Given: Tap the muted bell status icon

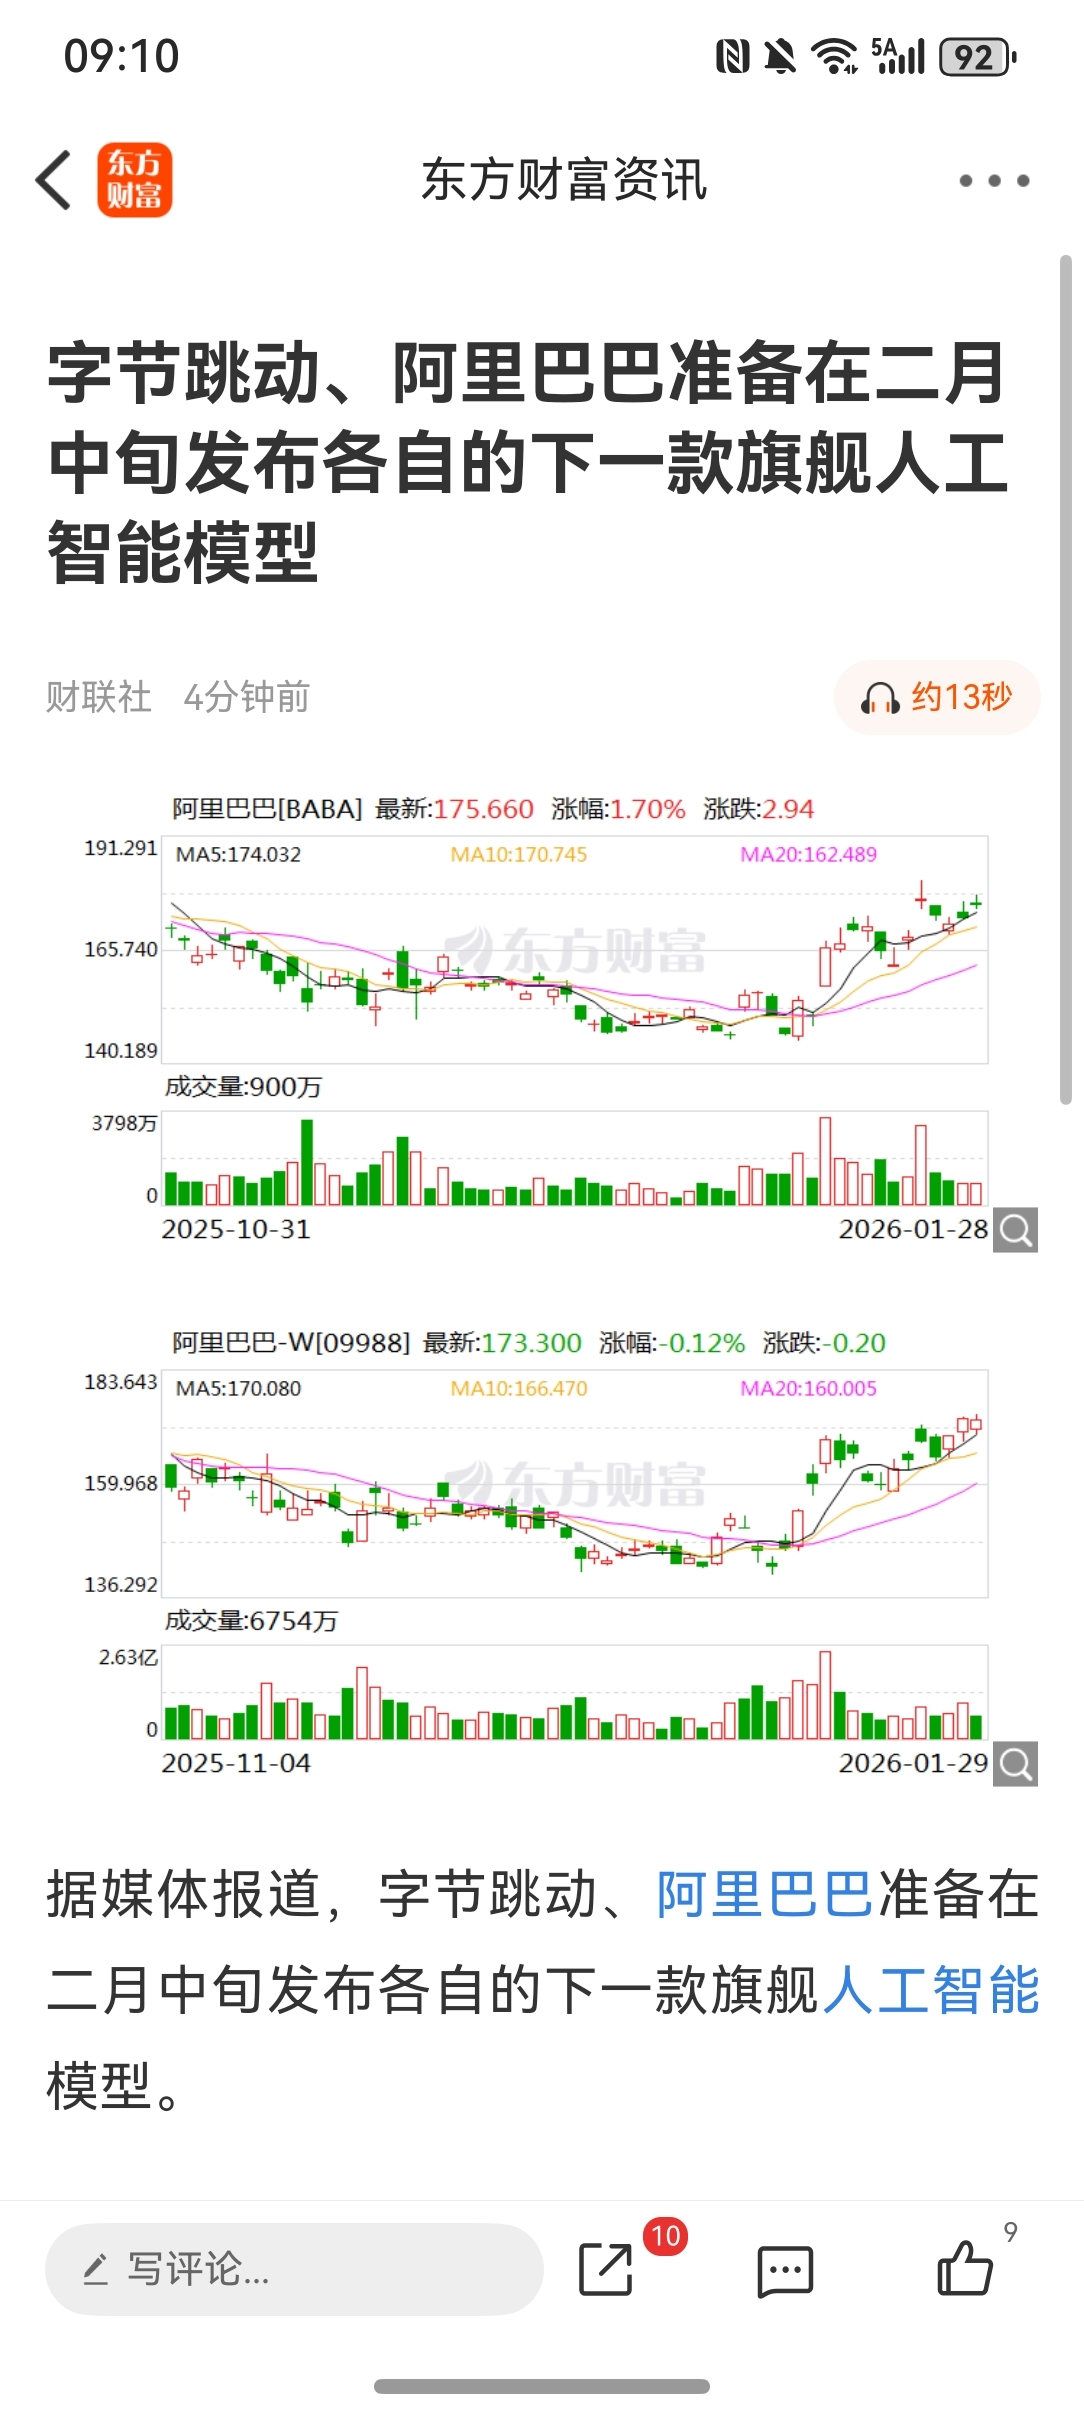Looking at the screenshot, I should (781, 57).
